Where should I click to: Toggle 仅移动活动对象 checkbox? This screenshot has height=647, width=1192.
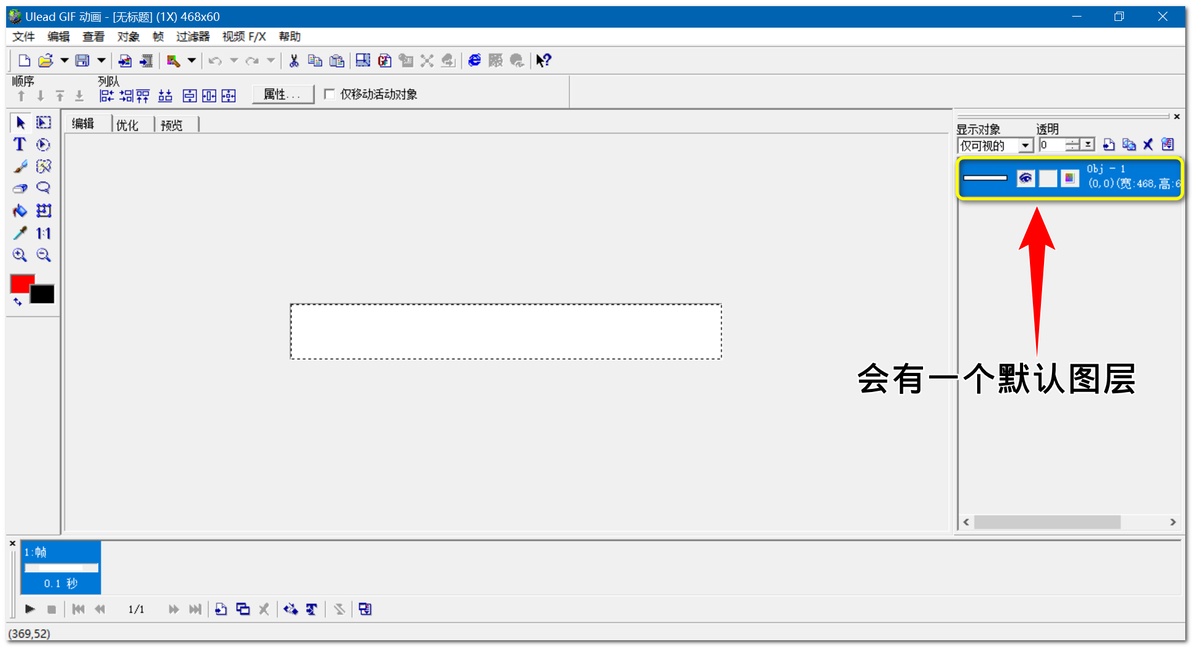click(x=329, y=94)
